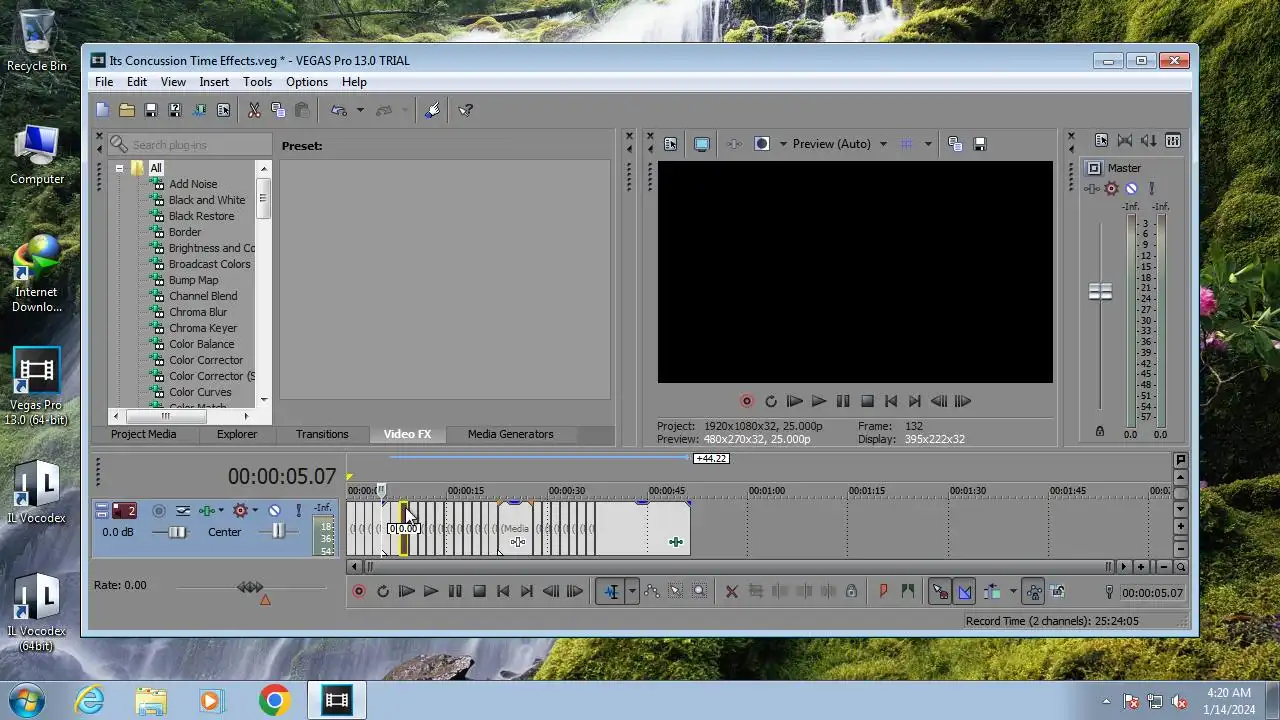The height and width of the screenshot is (720, 1280).
Task: Open Master Bus FX gear icon
Action: (1111, 188)
